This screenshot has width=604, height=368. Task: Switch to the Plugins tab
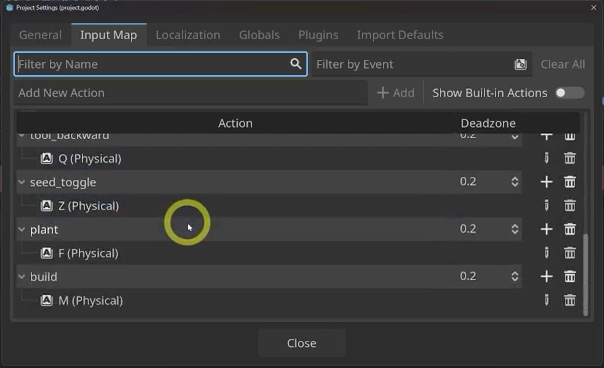pyautogui.click(x=318, y=35)
